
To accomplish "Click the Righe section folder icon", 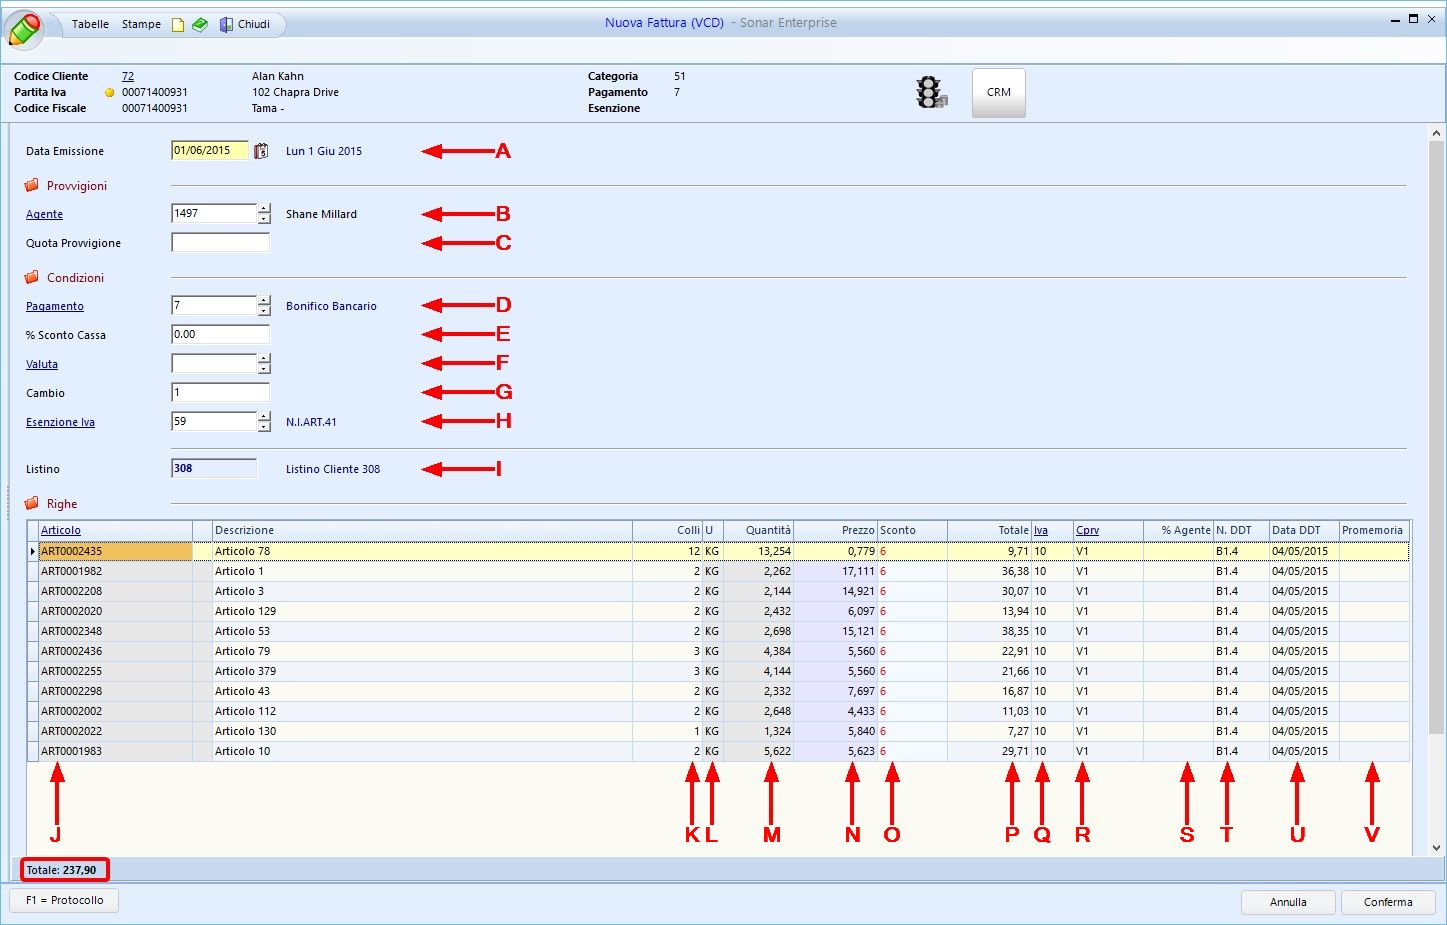I will tap(32, 504).
